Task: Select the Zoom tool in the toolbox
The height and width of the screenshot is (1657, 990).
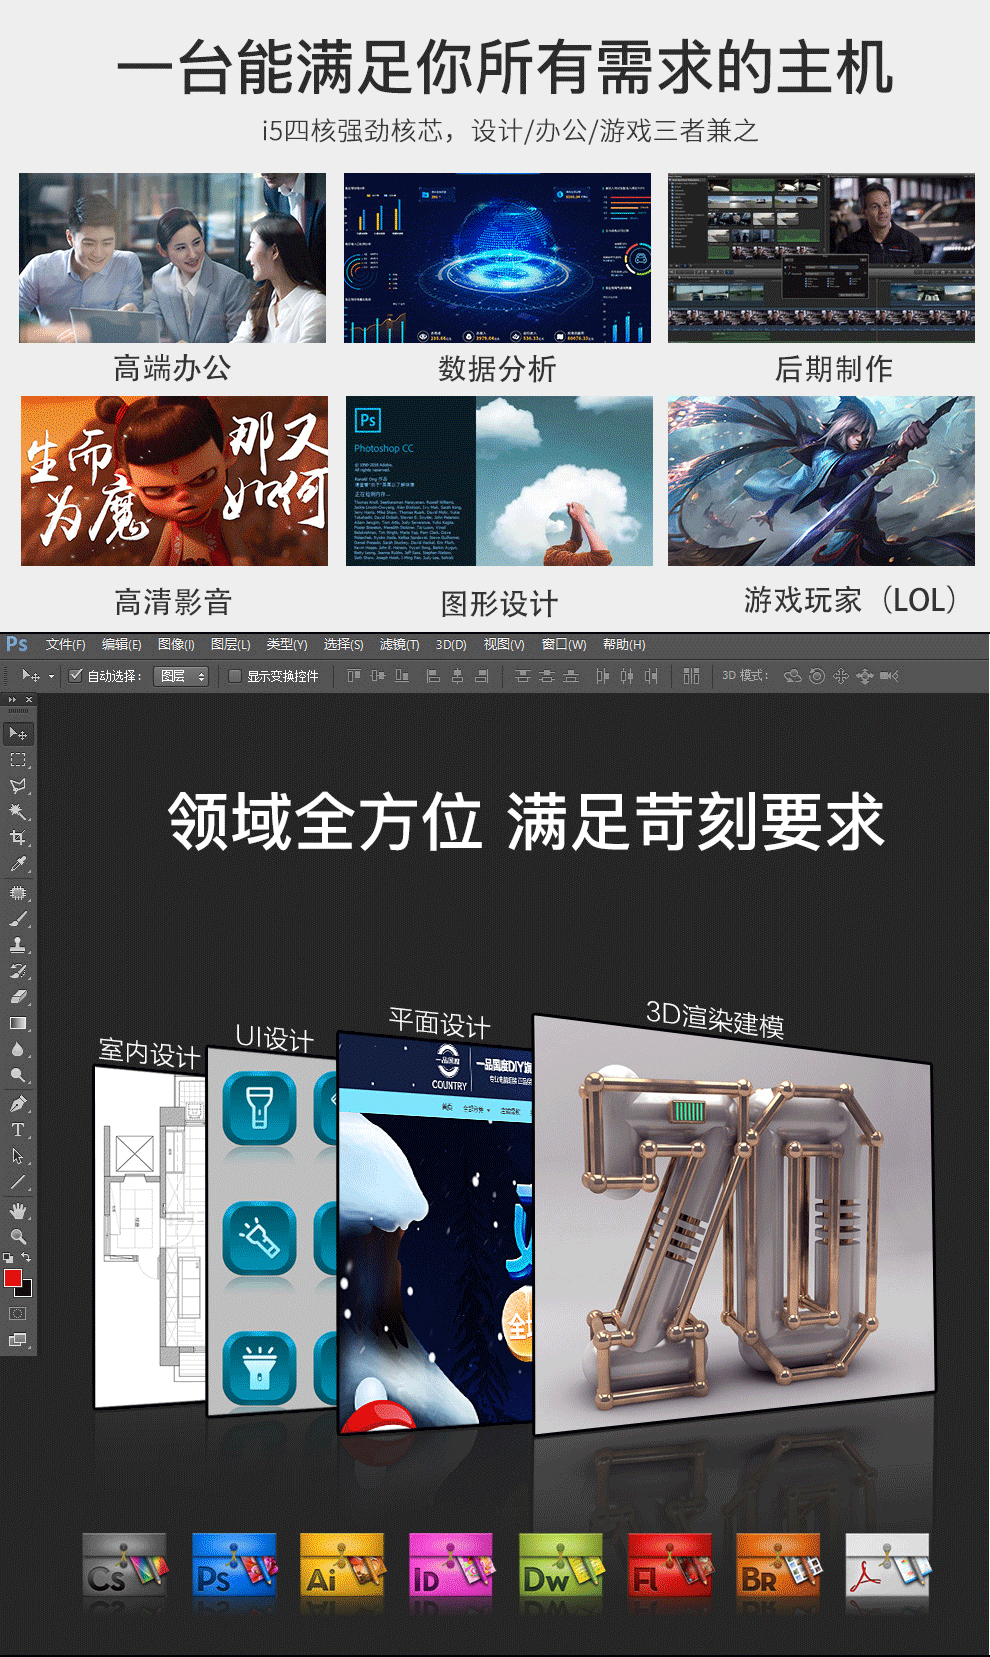Action: 18,1237
